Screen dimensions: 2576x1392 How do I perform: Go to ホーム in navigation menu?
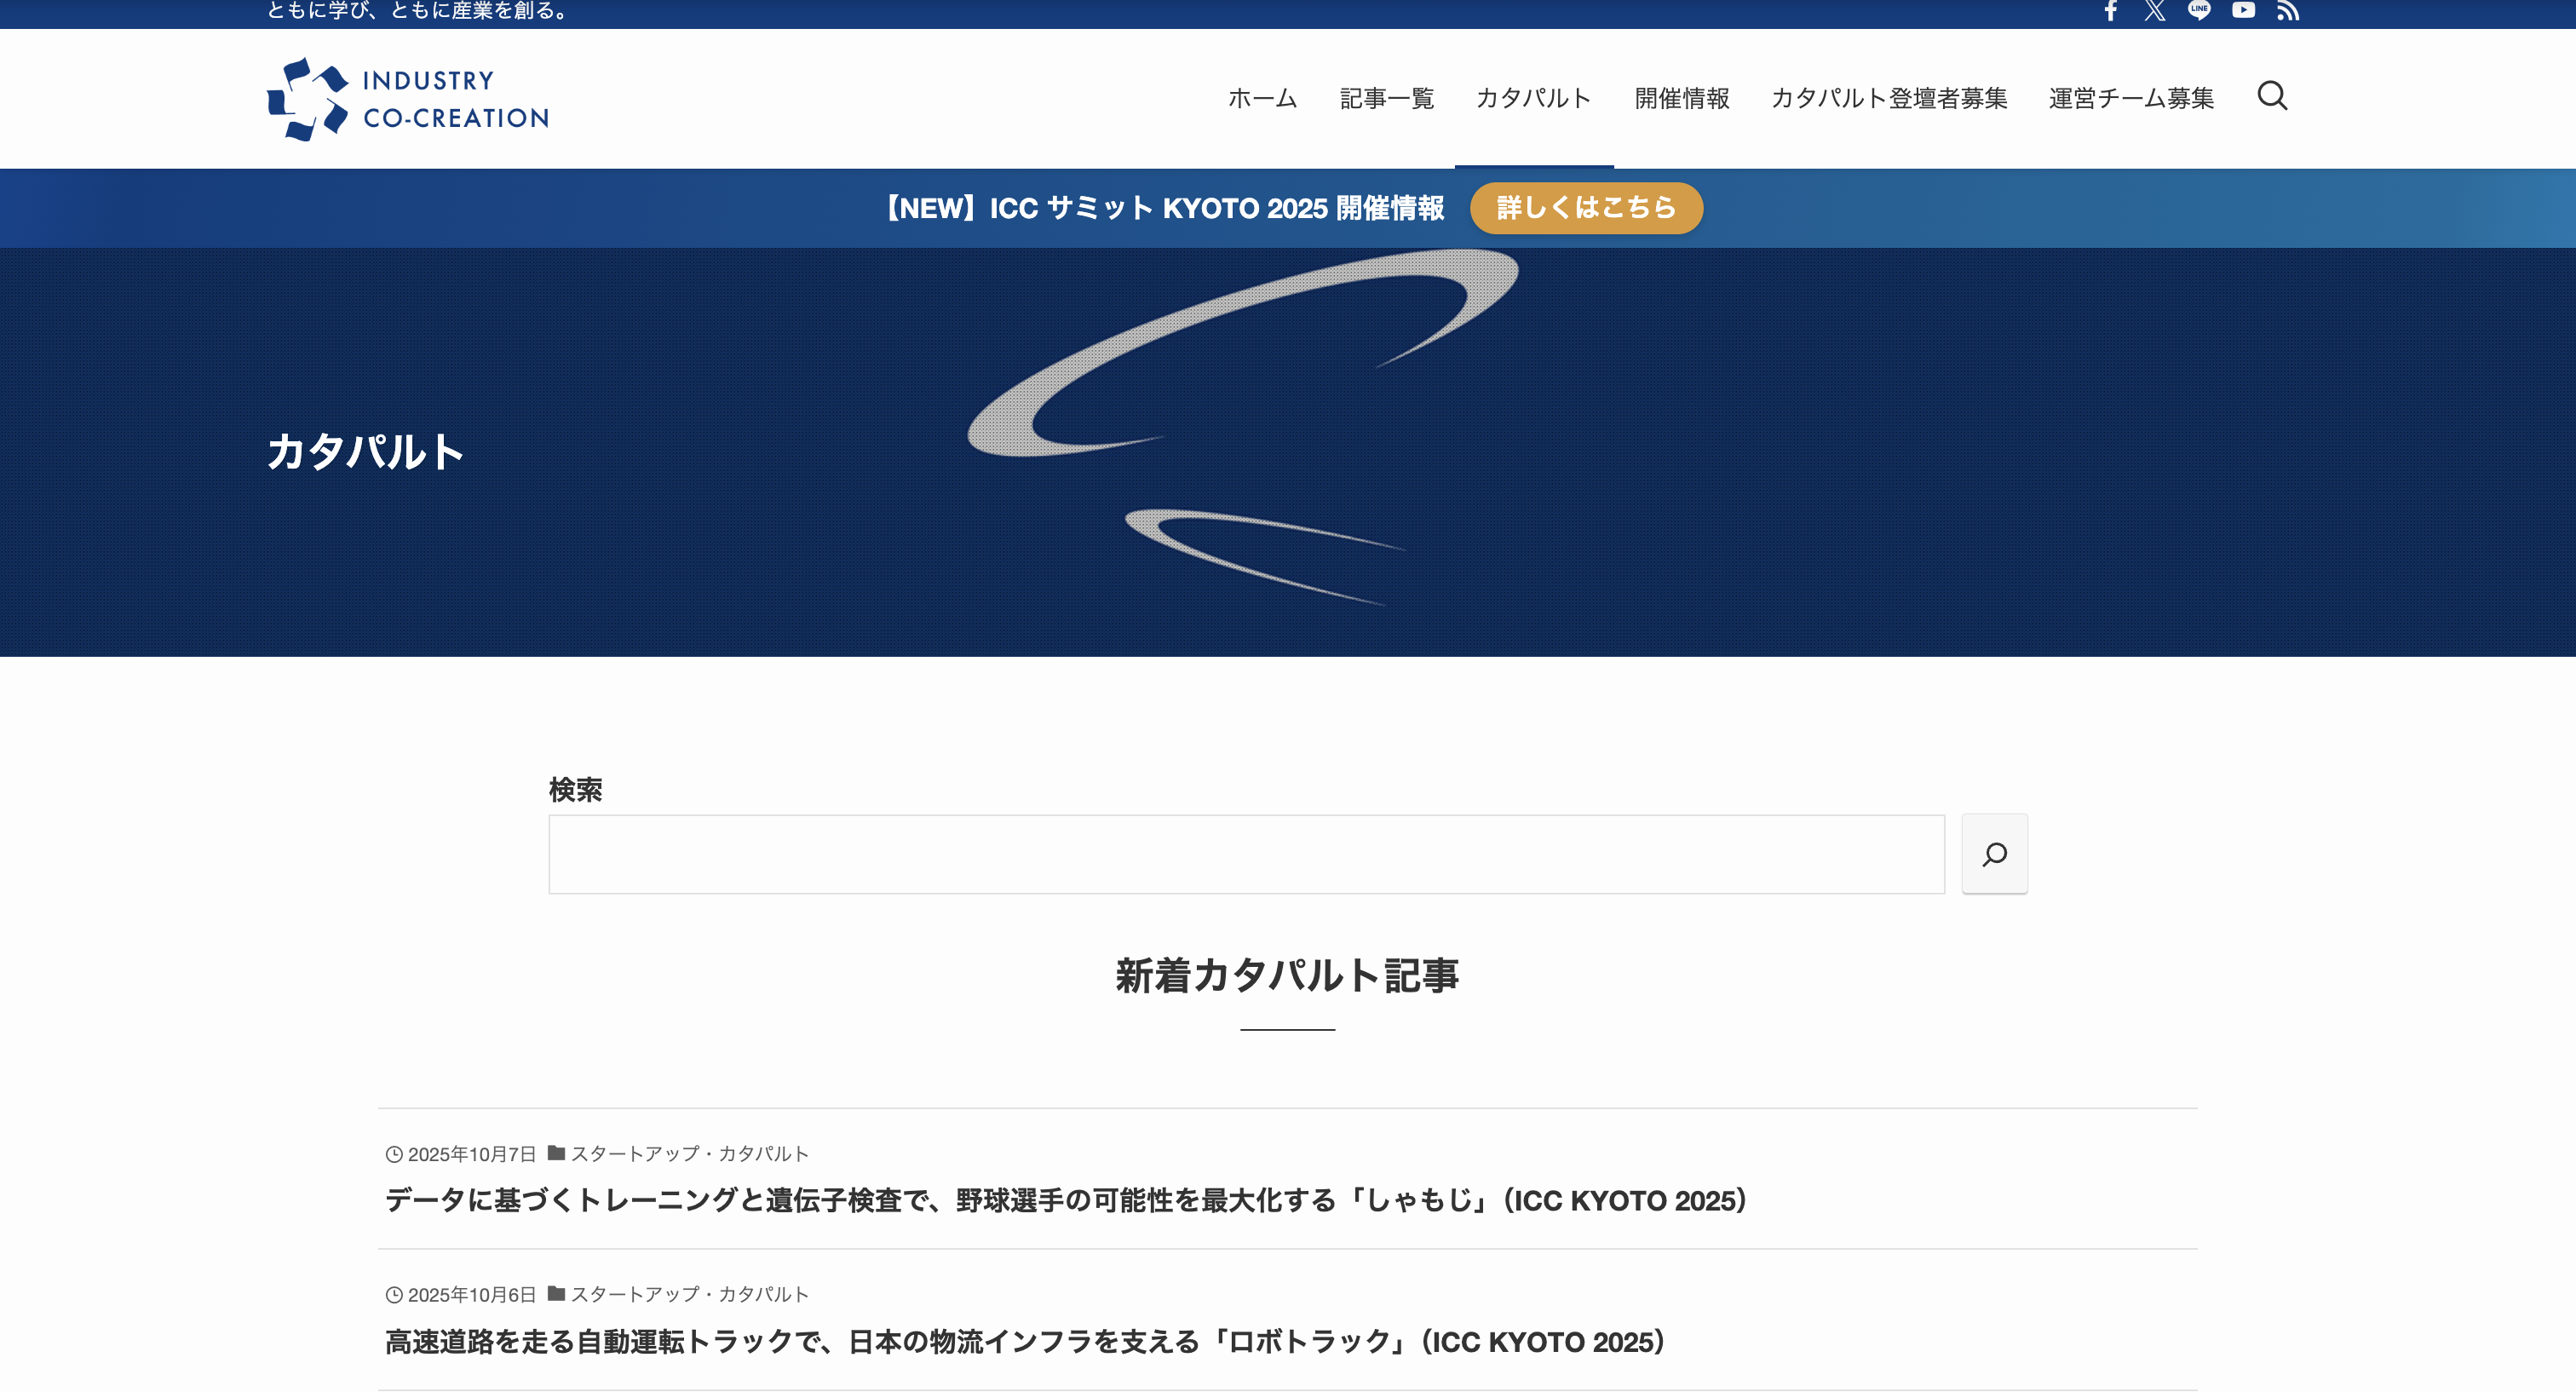1262,98
